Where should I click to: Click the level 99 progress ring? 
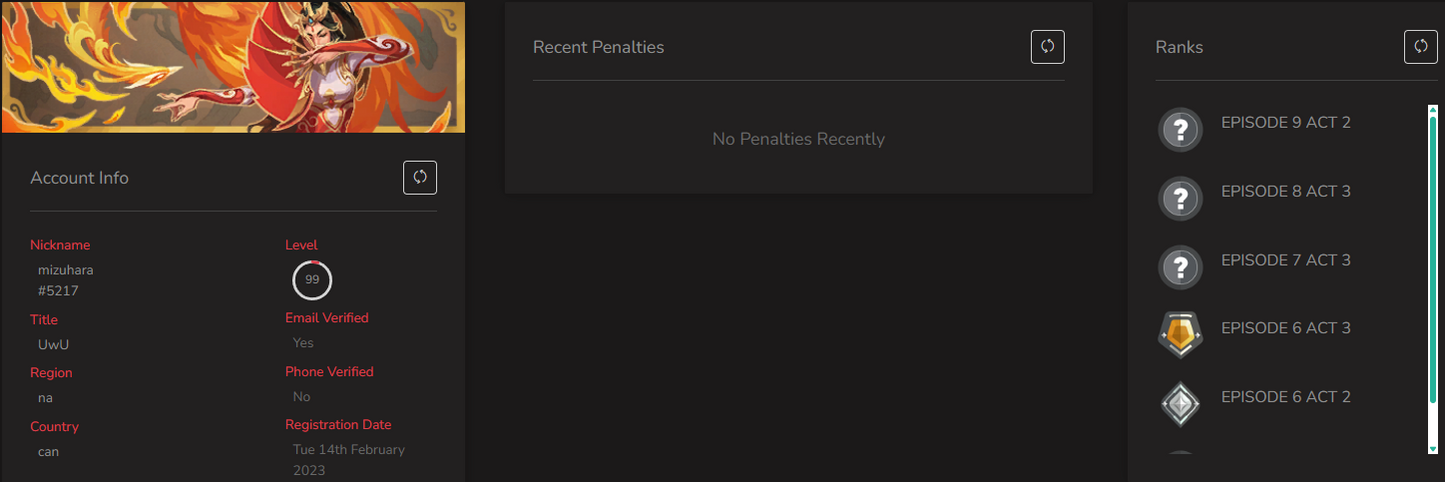312,280
